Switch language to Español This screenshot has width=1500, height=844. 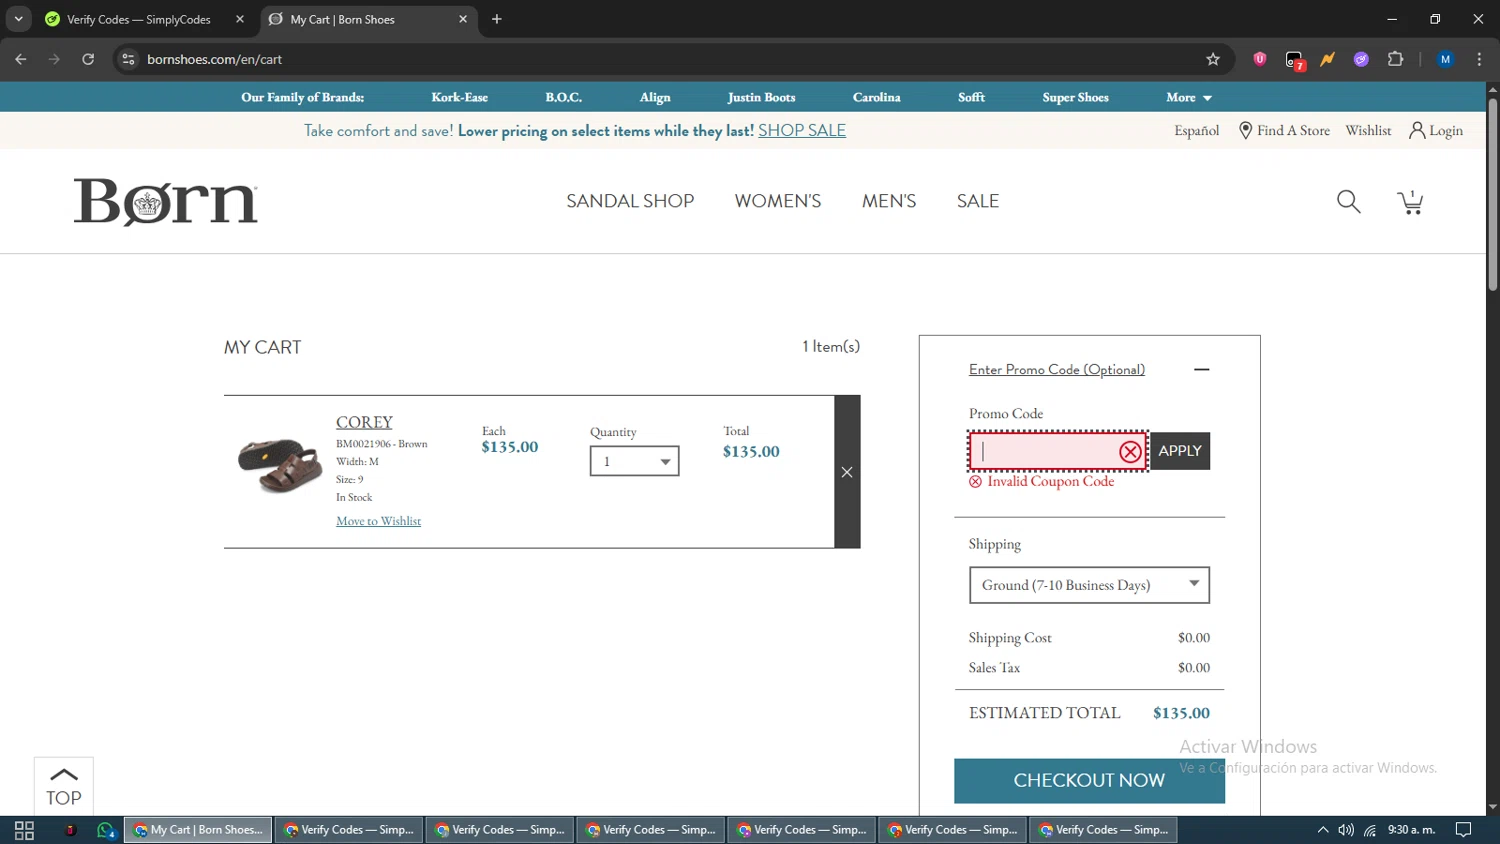point(1196,131)
